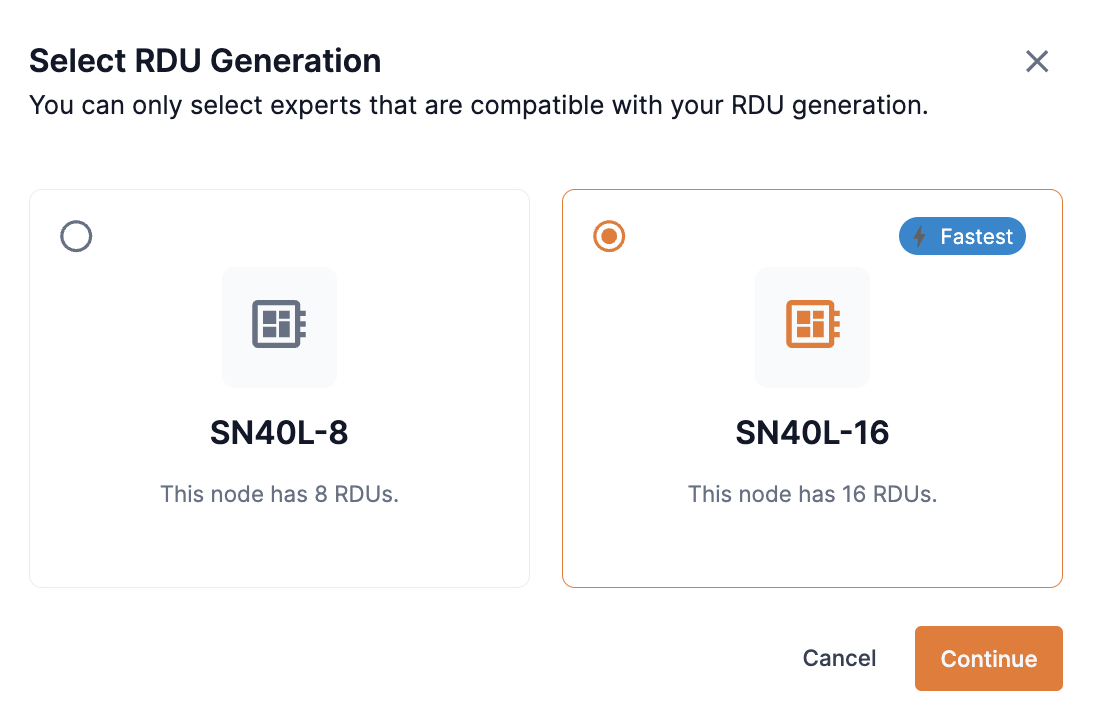Click the empty area of the SN40L-8 card
The height and width of the screenshot is (722, 1094).
[x=279, y=550]
